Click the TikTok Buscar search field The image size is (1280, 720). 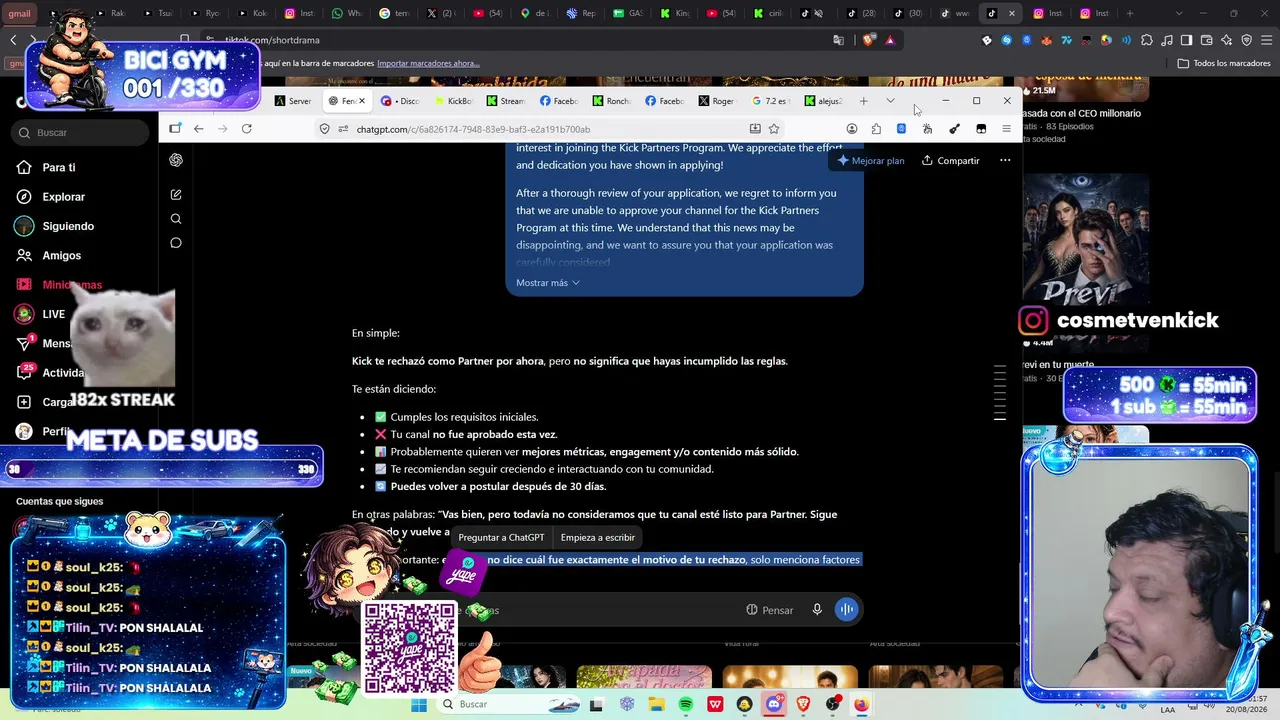[x=80, y=132]
